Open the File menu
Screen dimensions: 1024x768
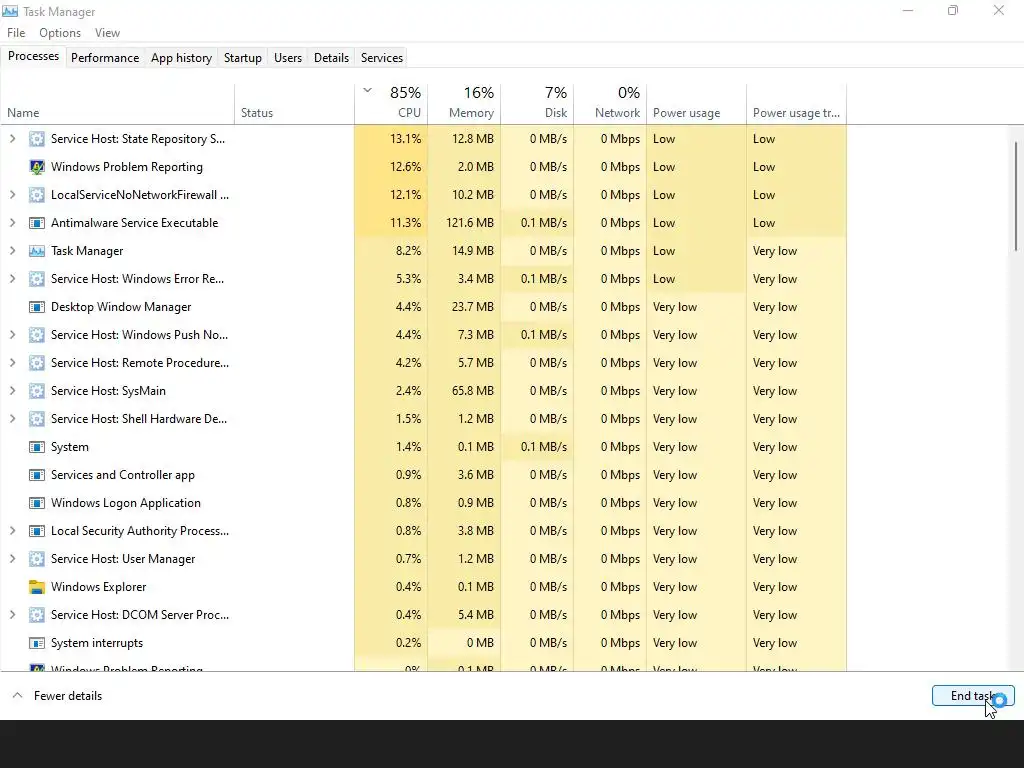16,33
